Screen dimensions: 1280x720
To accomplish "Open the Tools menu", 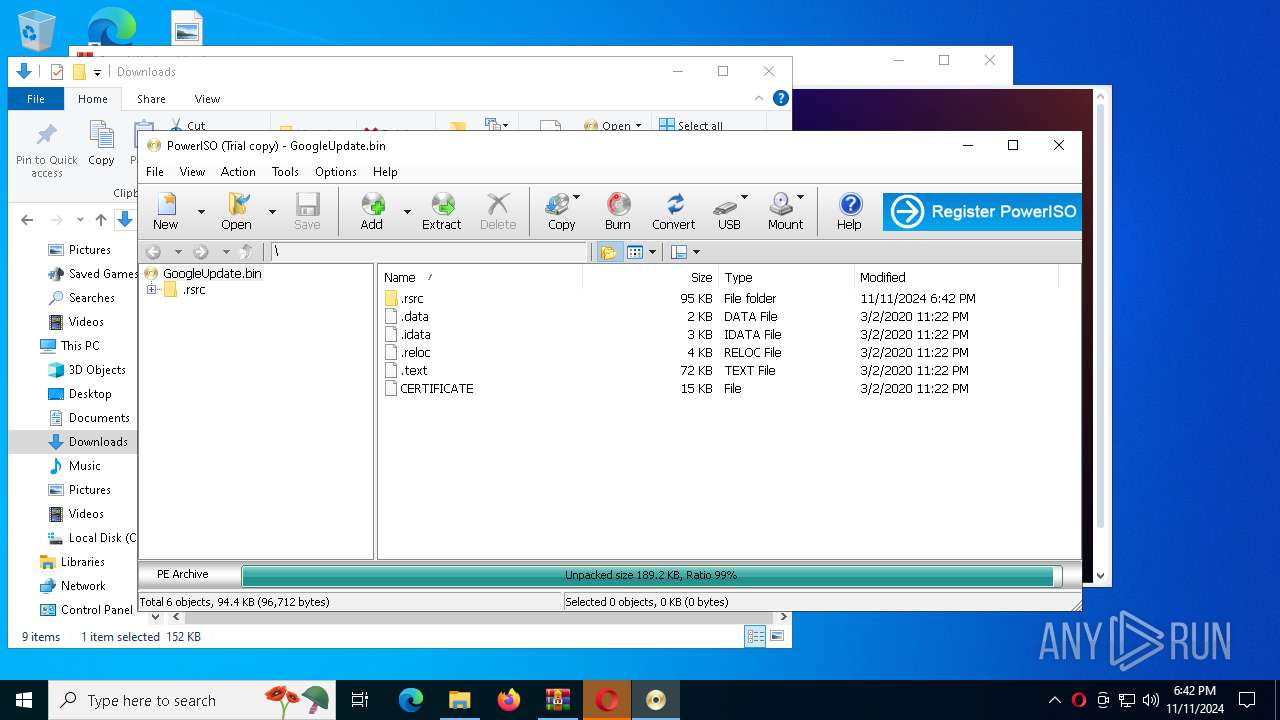I will [x=285, y=172].
